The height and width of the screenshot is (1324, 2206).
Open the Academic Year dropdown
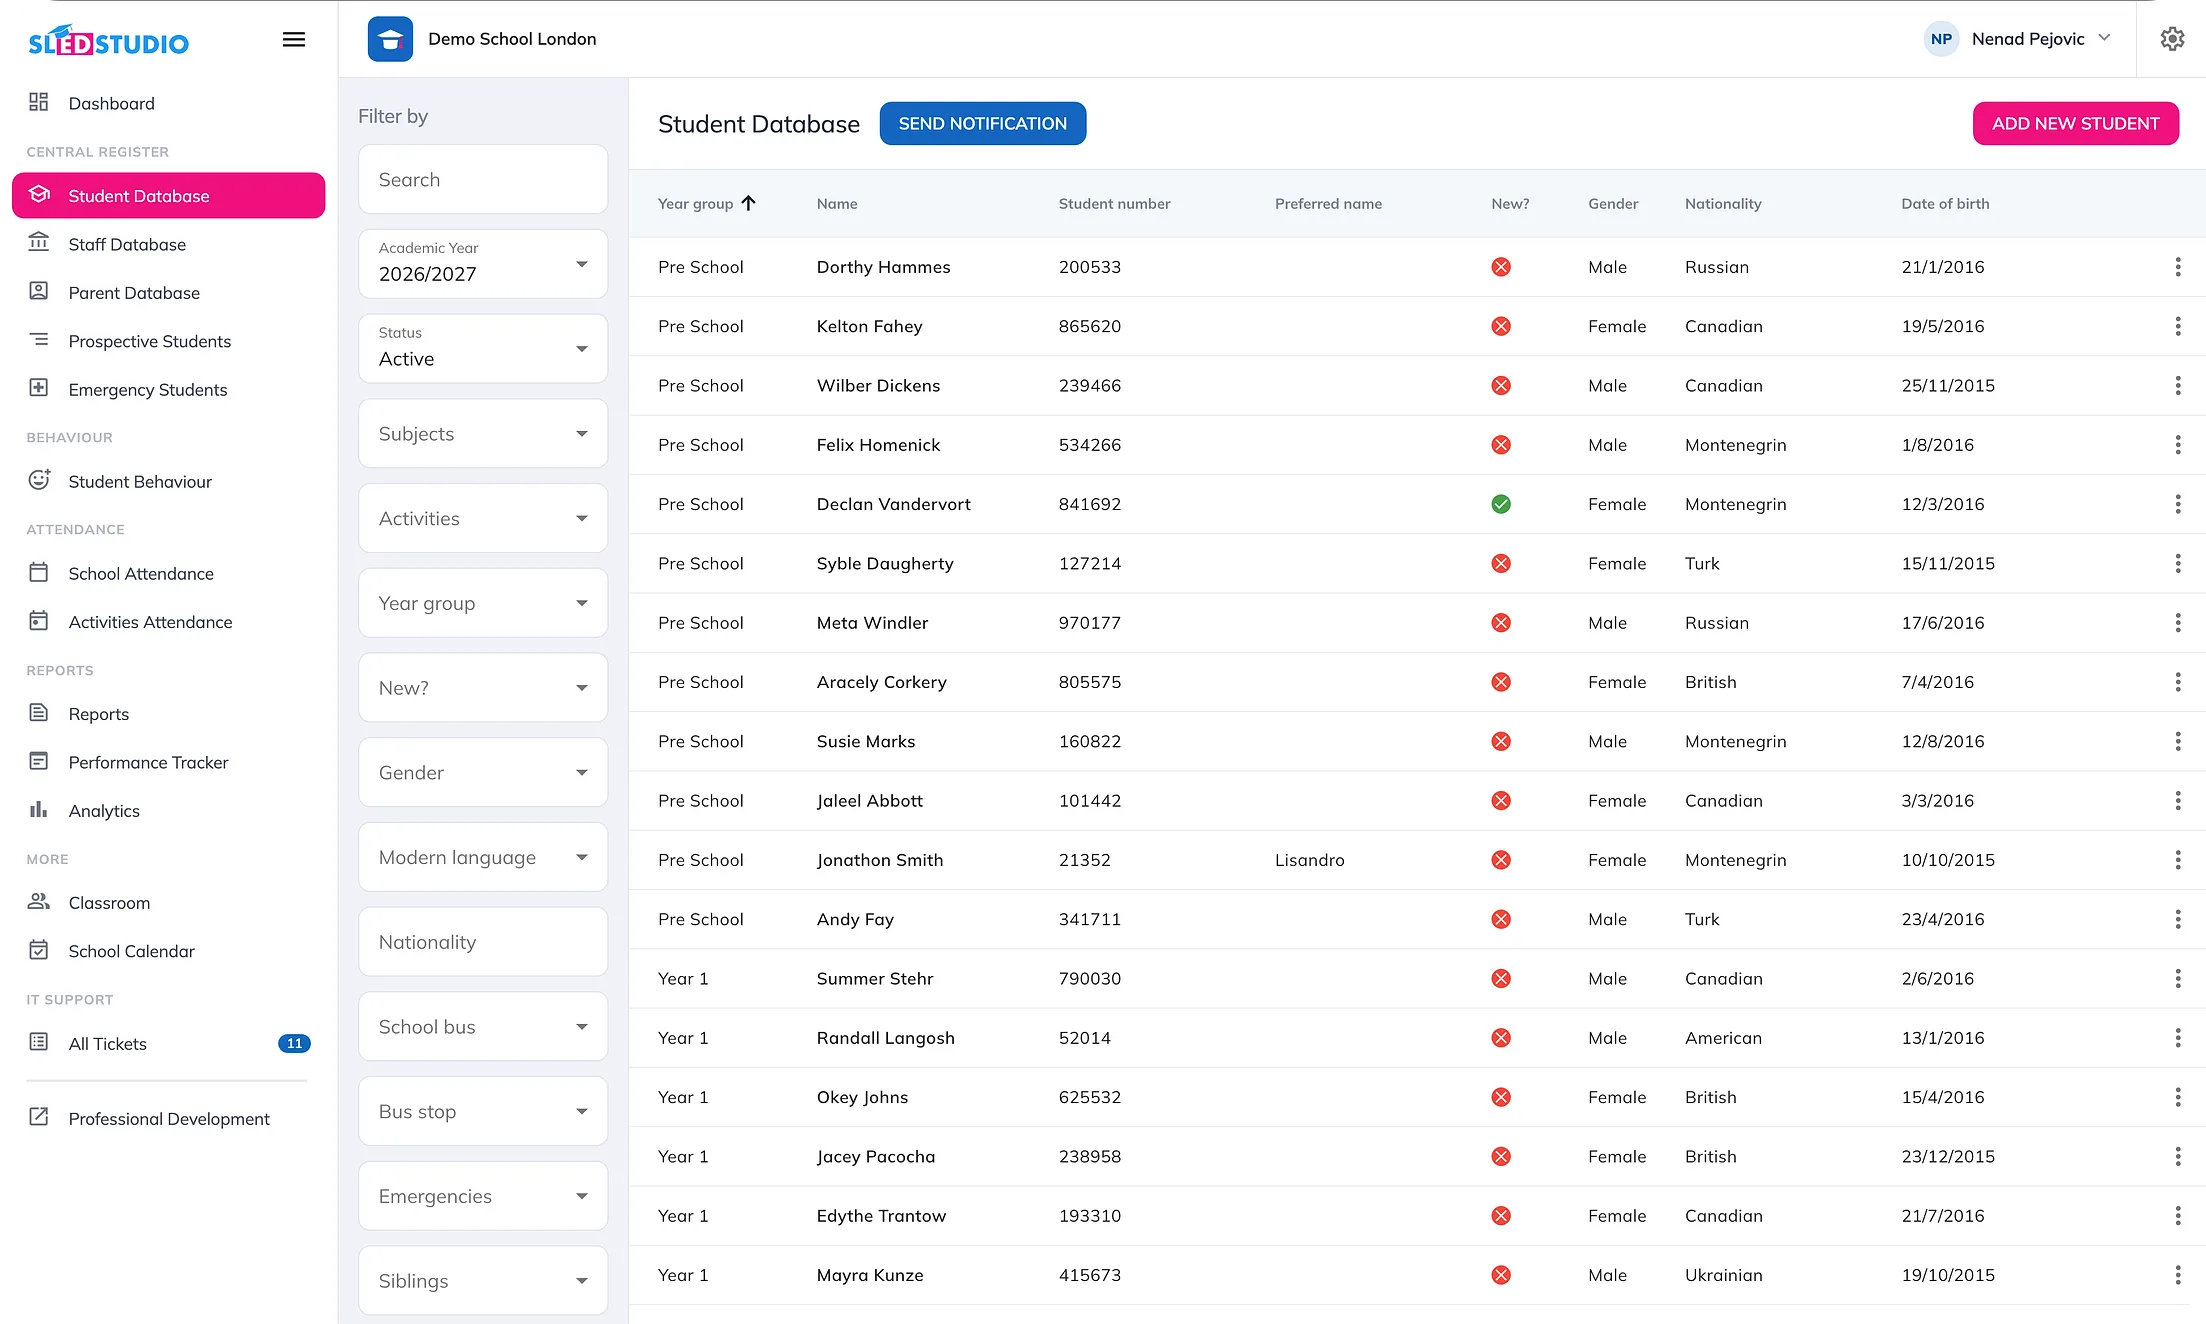coord(483,264)
